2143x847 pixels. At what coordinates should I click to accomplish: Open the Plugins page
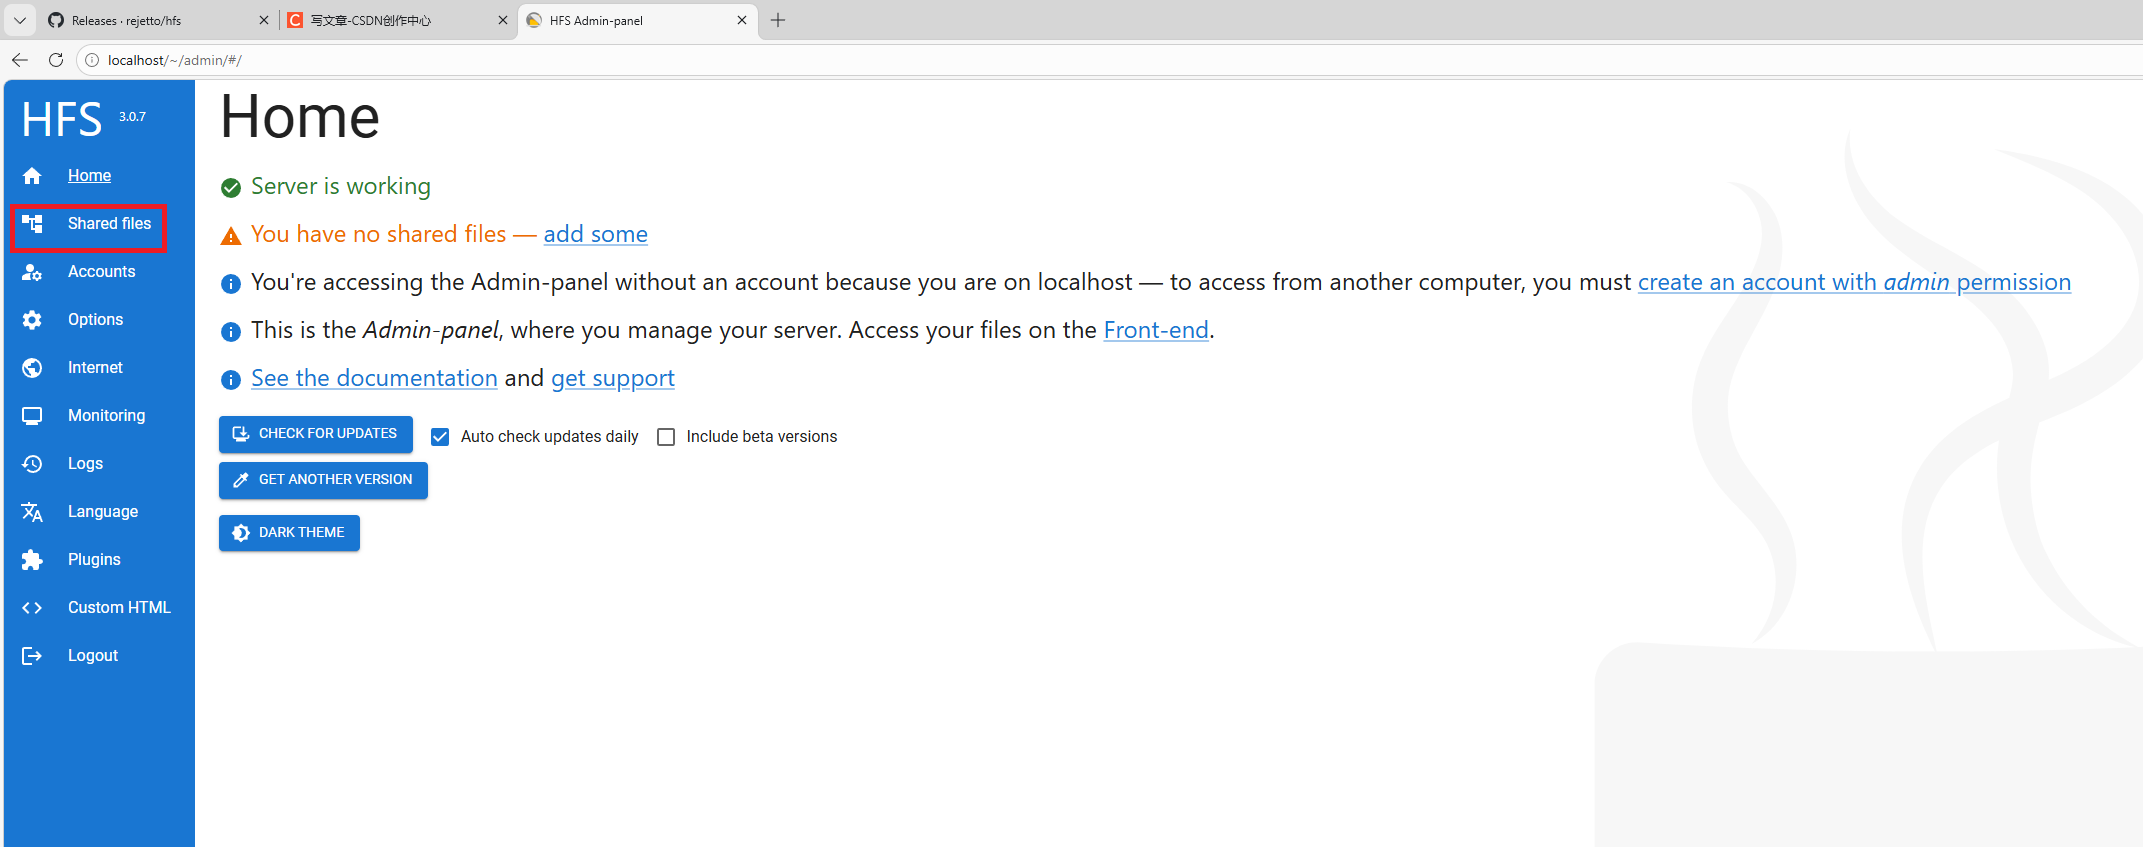coord(94,560)
